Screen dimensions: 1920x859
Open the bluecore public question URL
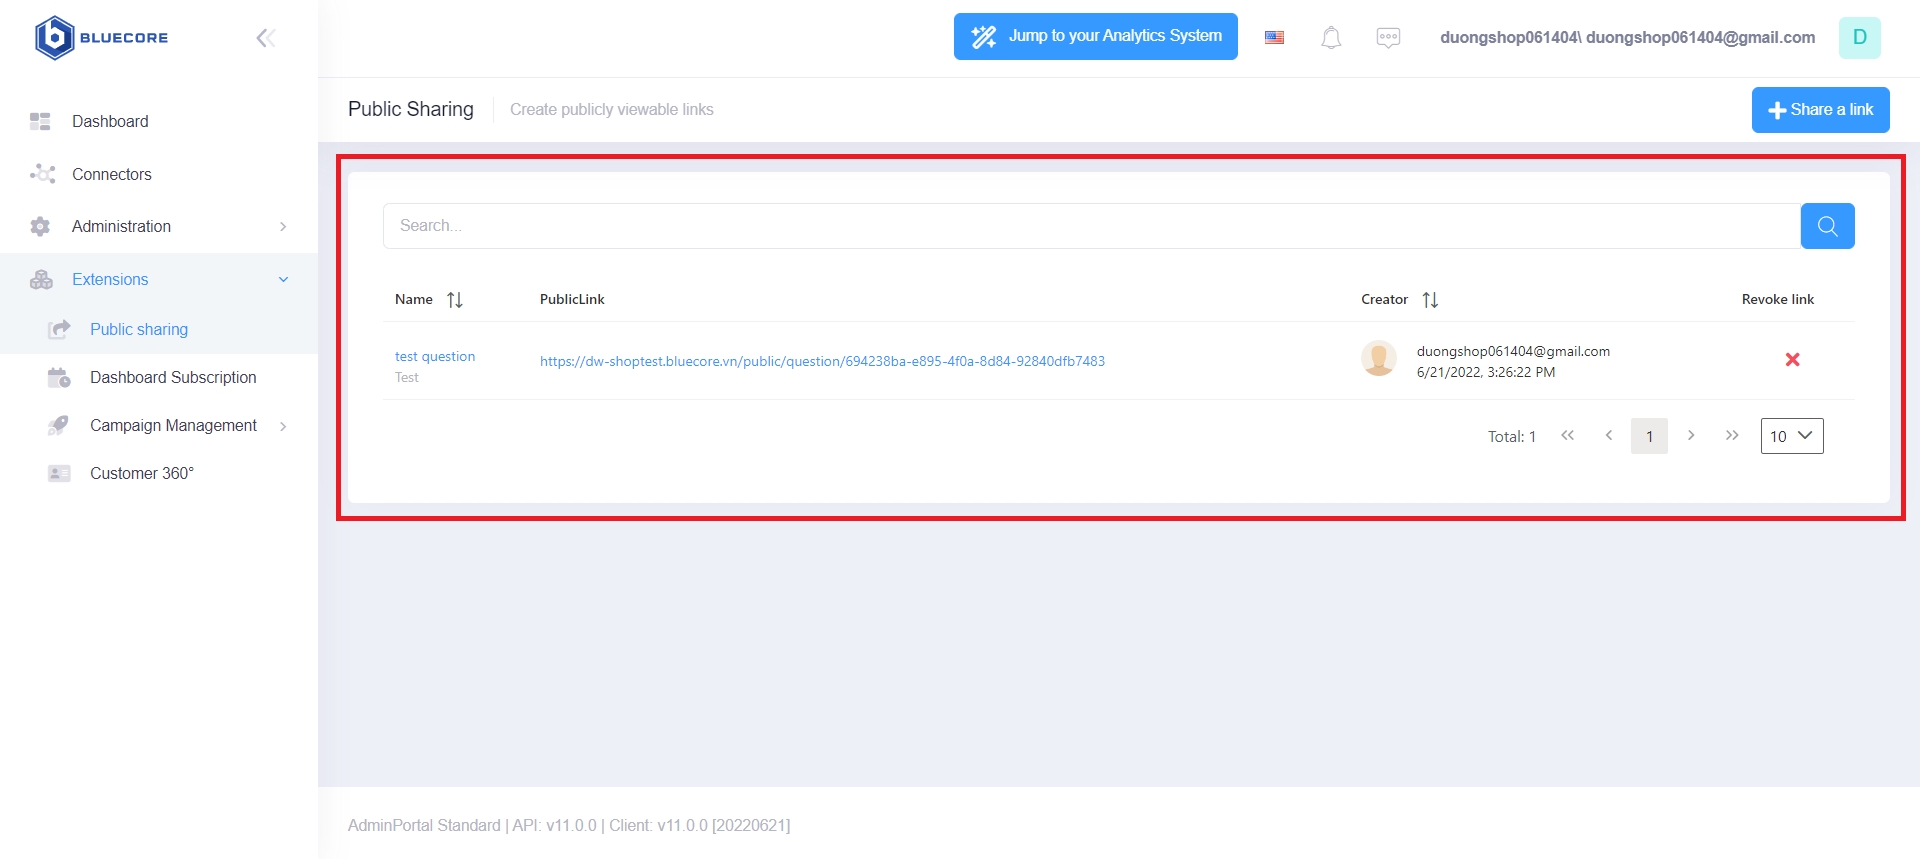822,362
